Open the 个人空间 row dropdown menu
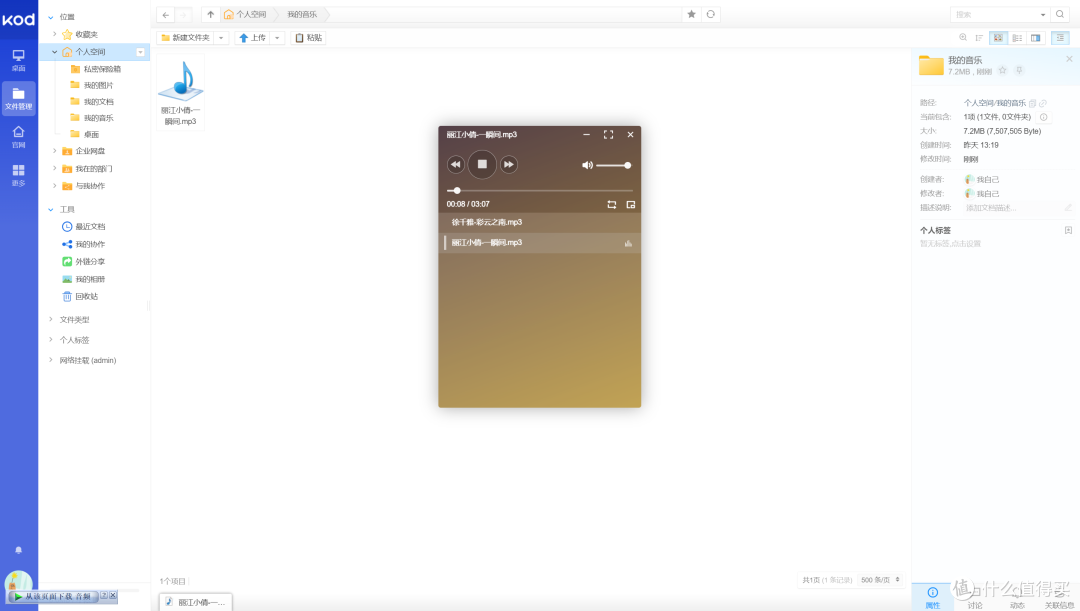 (x=141, y=52)
